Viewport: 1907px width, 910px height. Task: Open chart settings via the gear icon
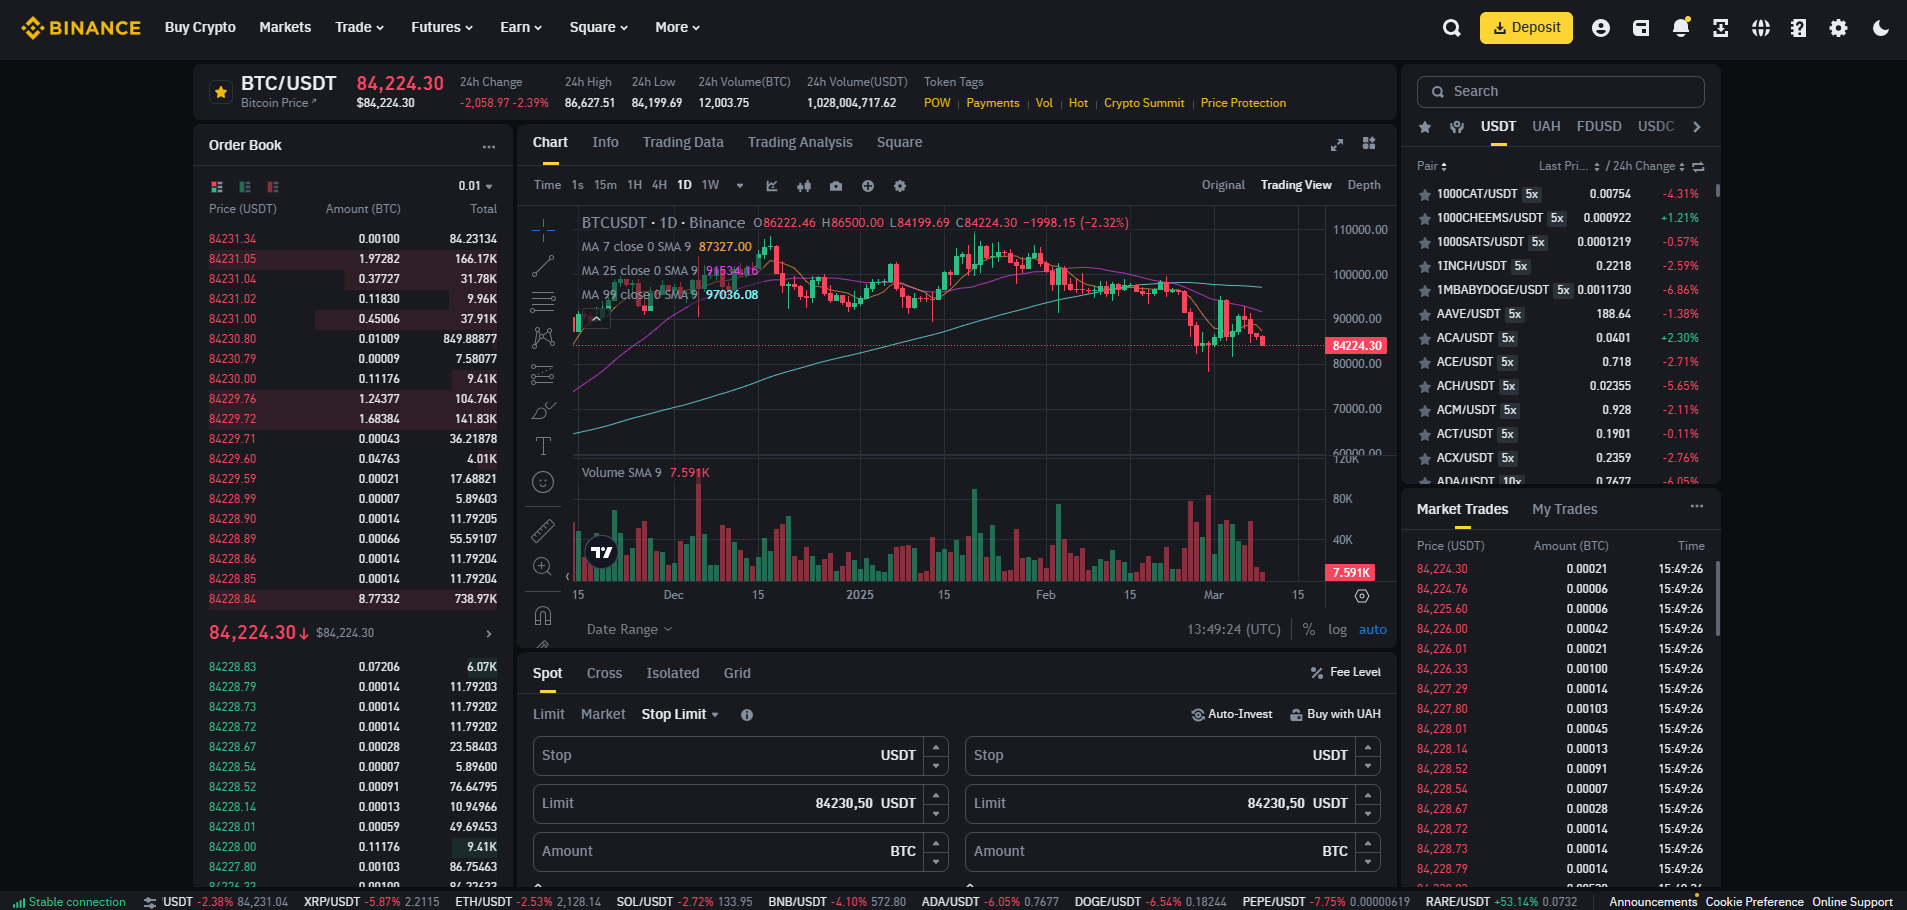point(899,186)
